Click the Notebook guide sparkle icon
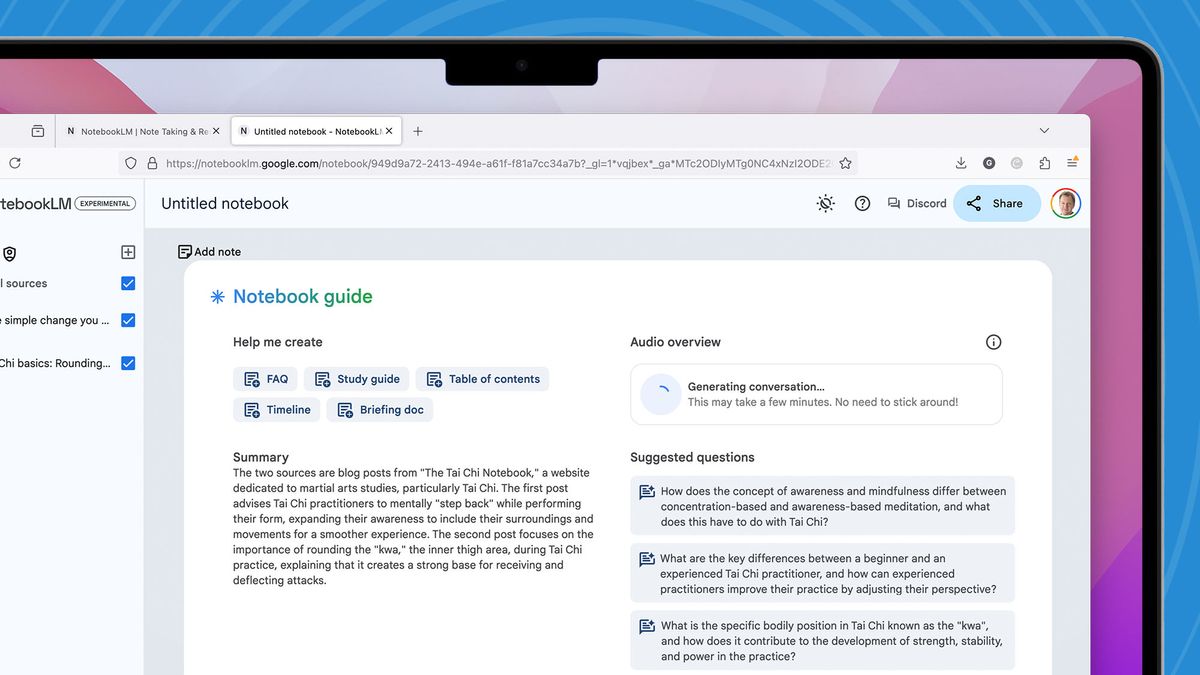 [217, 297]
